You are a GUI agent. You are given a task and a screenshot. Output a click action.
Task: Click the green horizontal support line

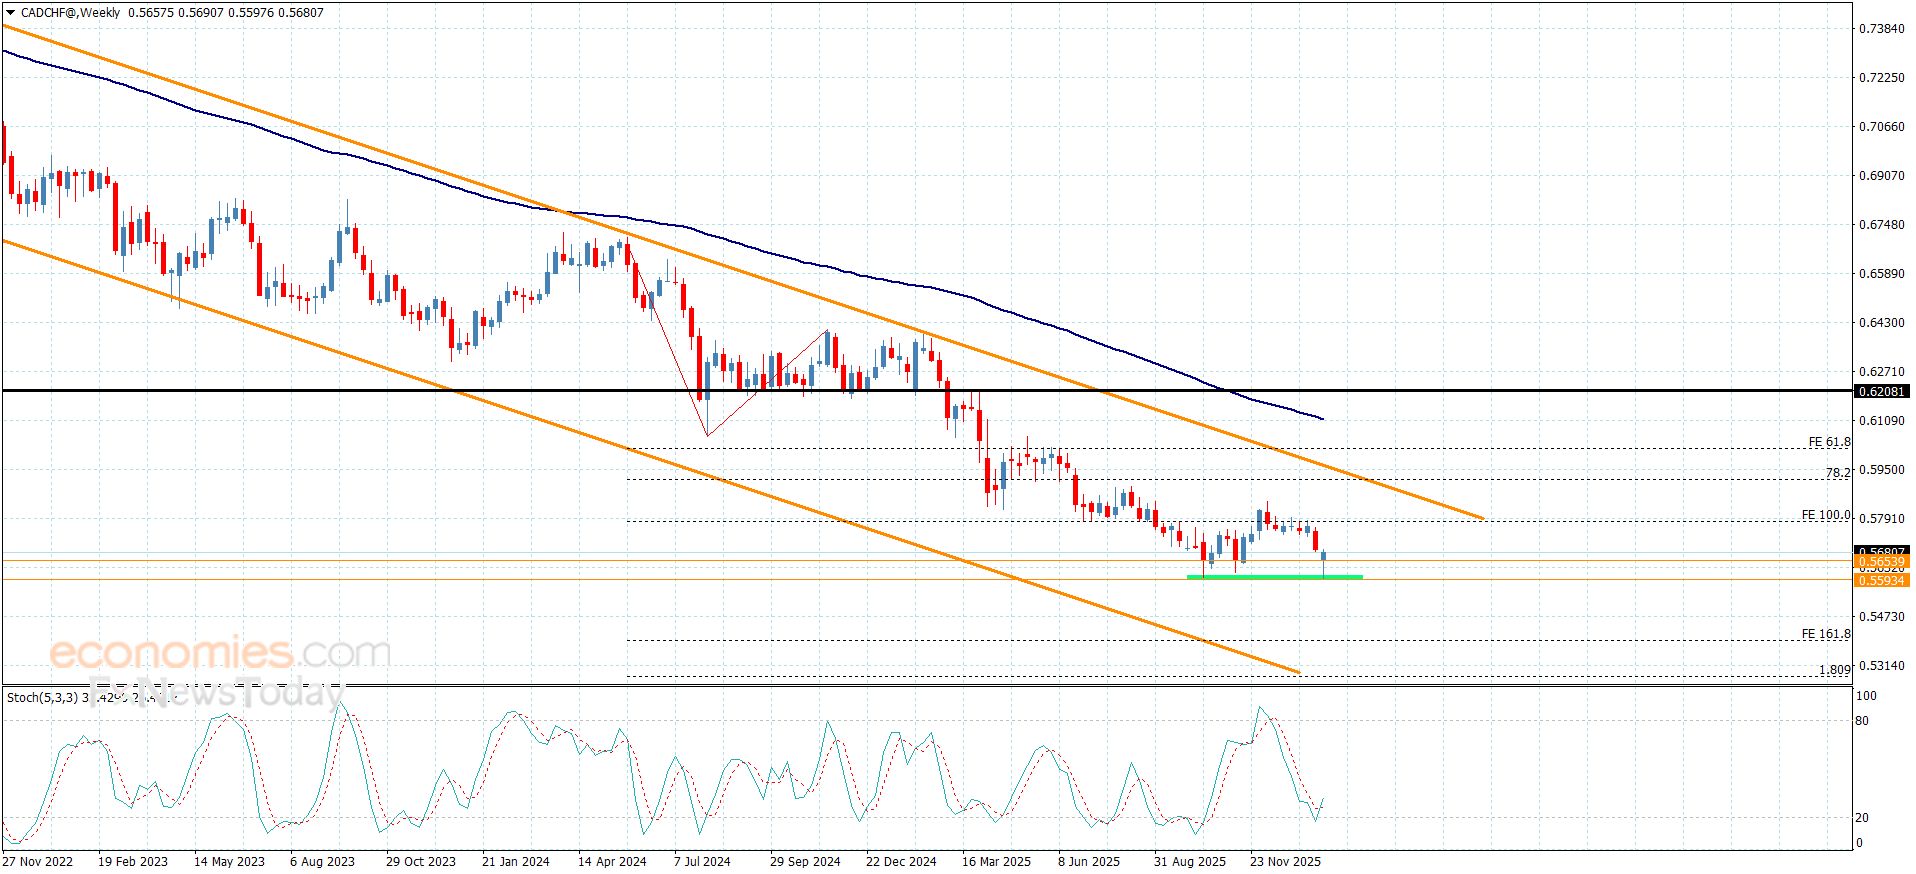coord(1273,577)
